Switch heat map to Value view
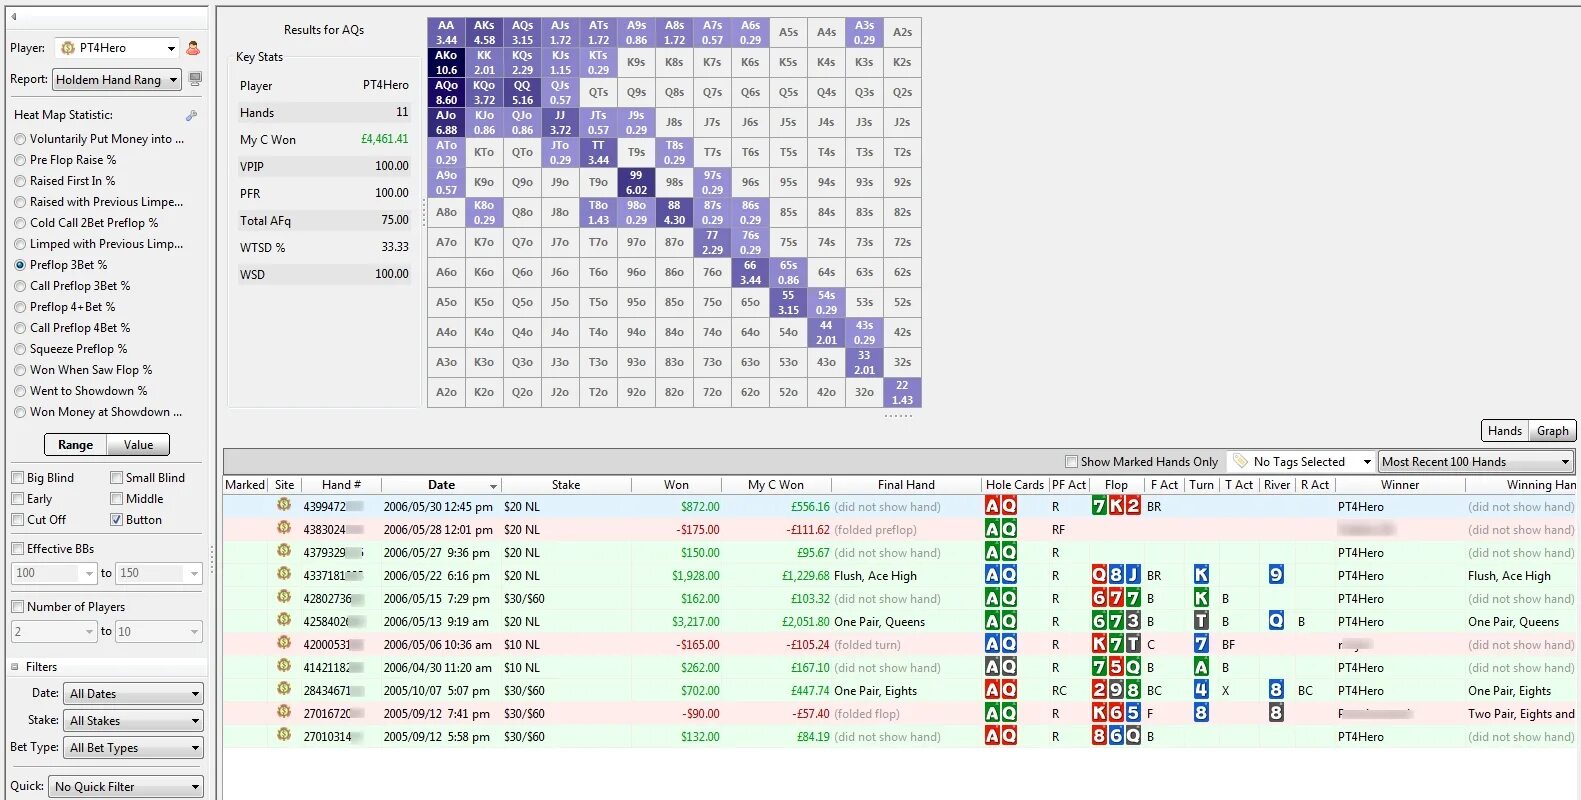The height and width of the screenshot is (800, 1581). click(x=139, y=445)
